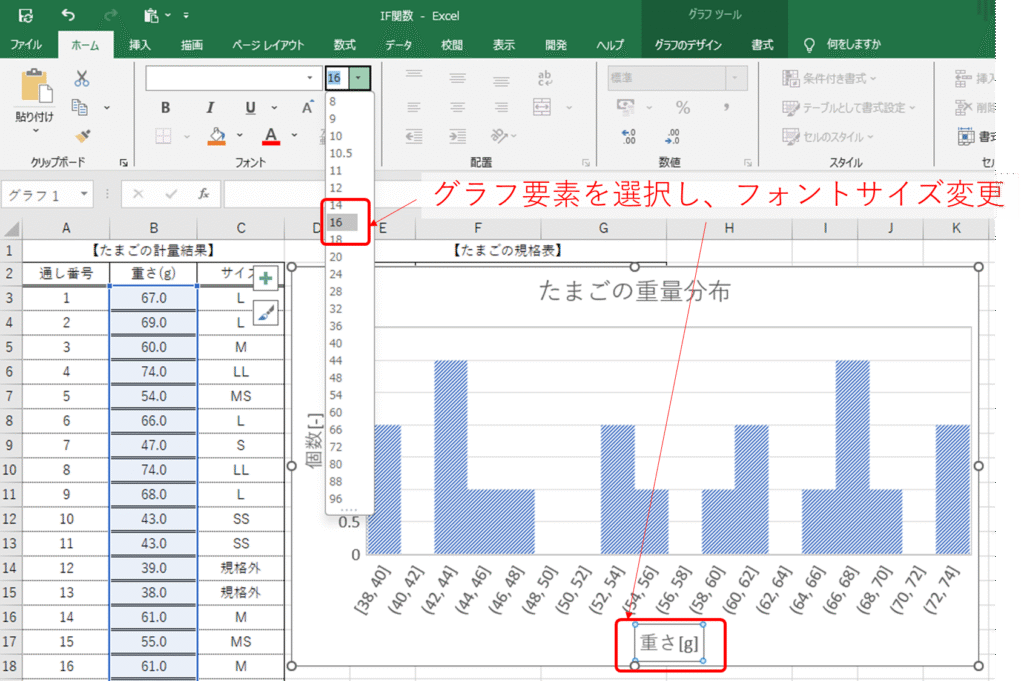This screenshot has height=681, width=1024.
Task: Click the Cut scissors icon
Action: 82,78
